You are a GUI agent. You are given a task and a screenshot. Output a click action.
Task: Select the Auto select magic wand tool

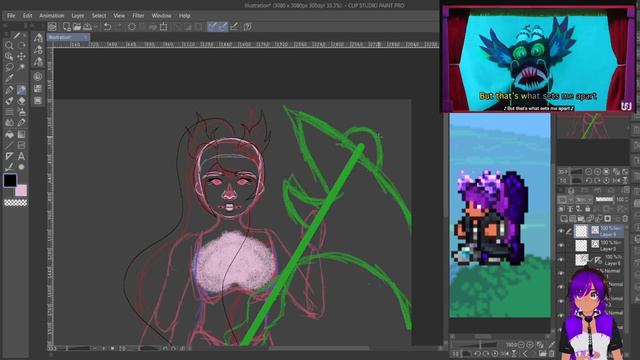pyautogui.click(x=21, y=67)
